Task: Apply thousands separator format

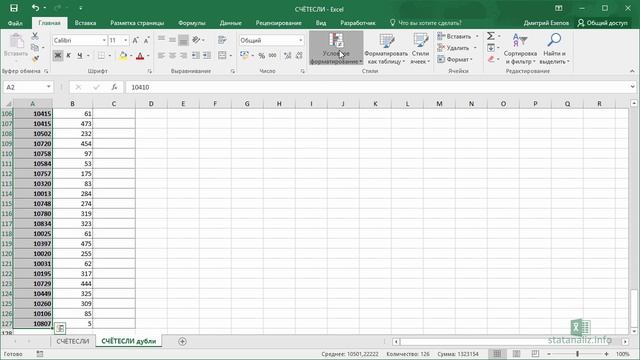Action: (x=273, y=56)
